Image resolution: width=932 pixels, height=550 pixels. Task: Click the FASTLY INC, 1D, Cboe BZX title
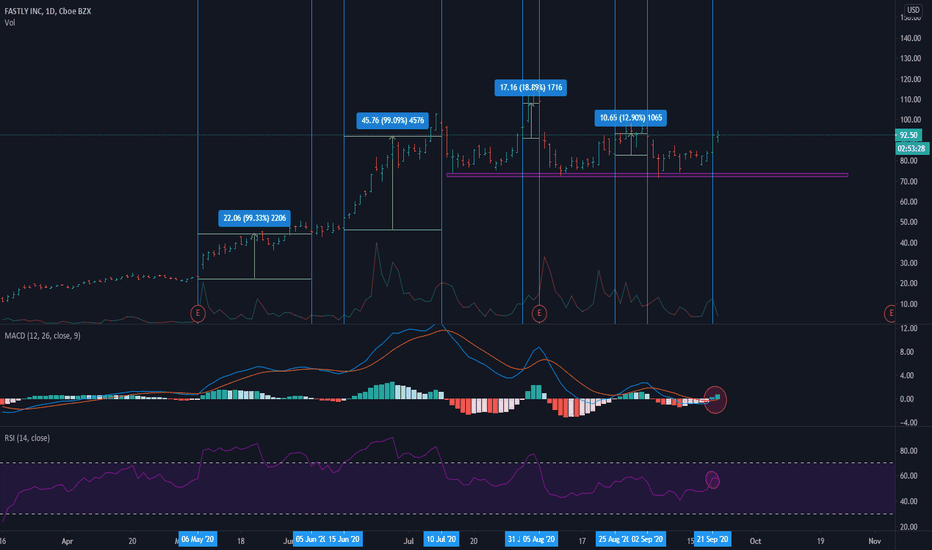48,11
